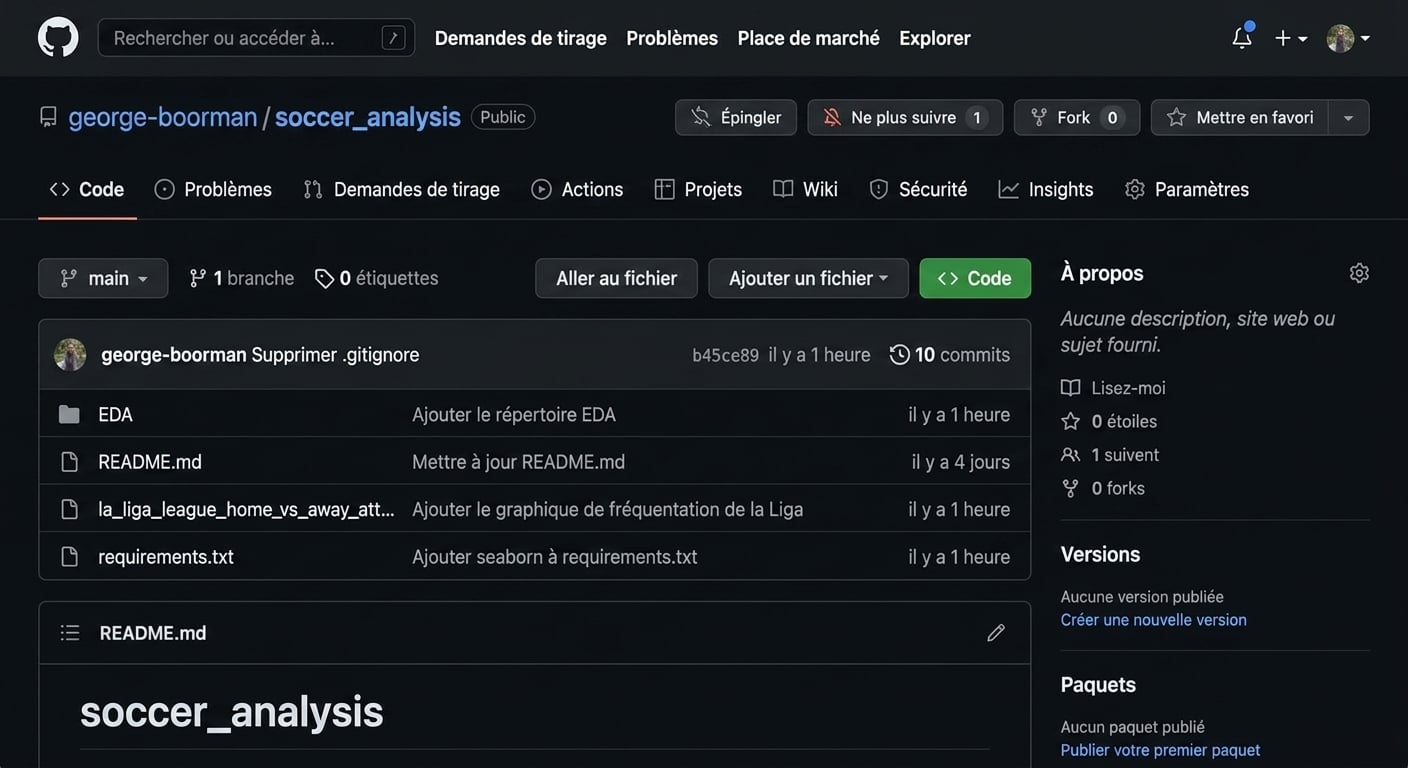
Task: Open README.md in the file list
Action: [150, 462]
